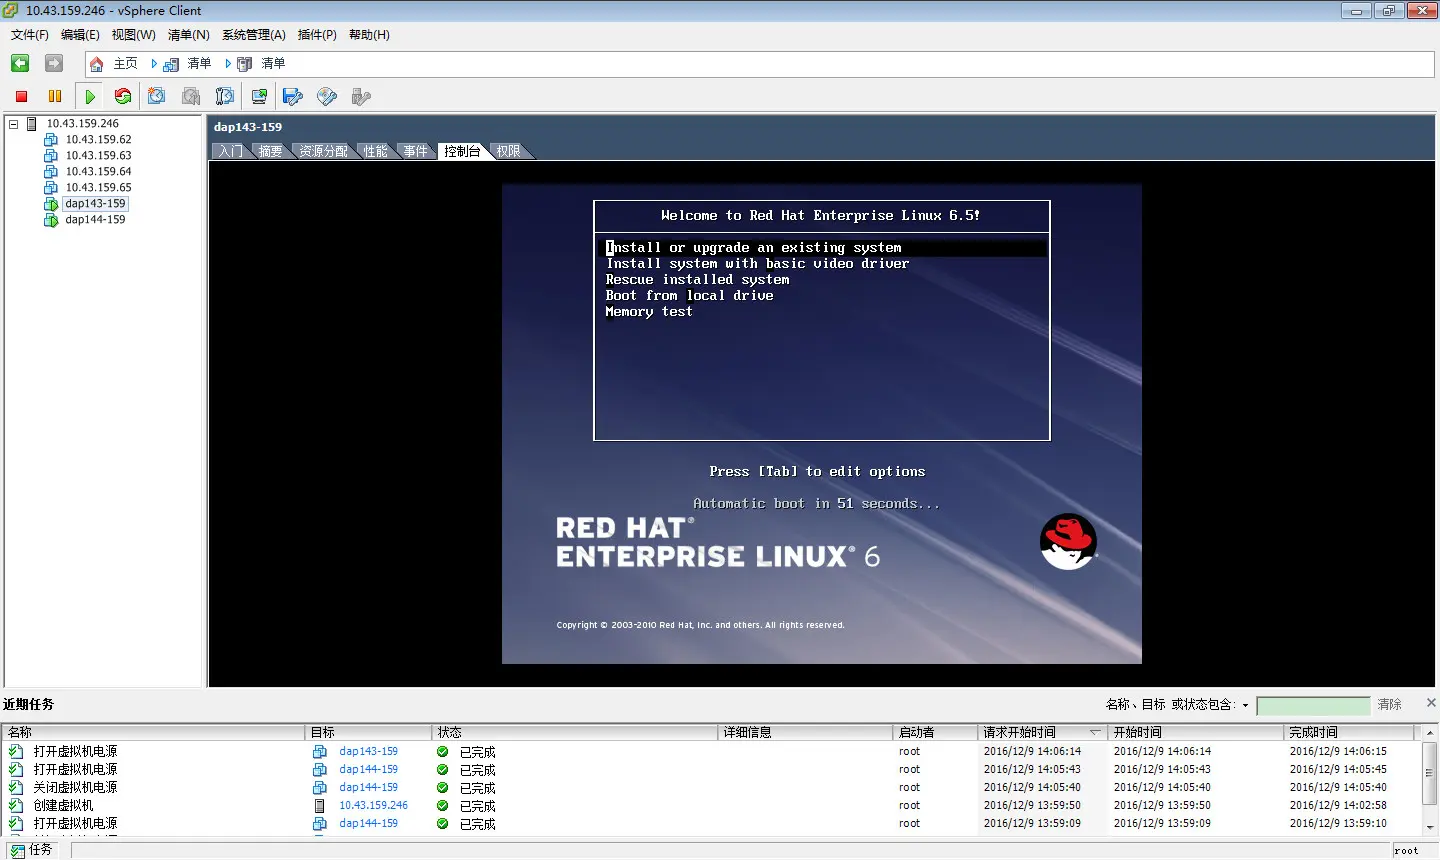Launch the virtual machine console window icon

click(x=259, y=96)
